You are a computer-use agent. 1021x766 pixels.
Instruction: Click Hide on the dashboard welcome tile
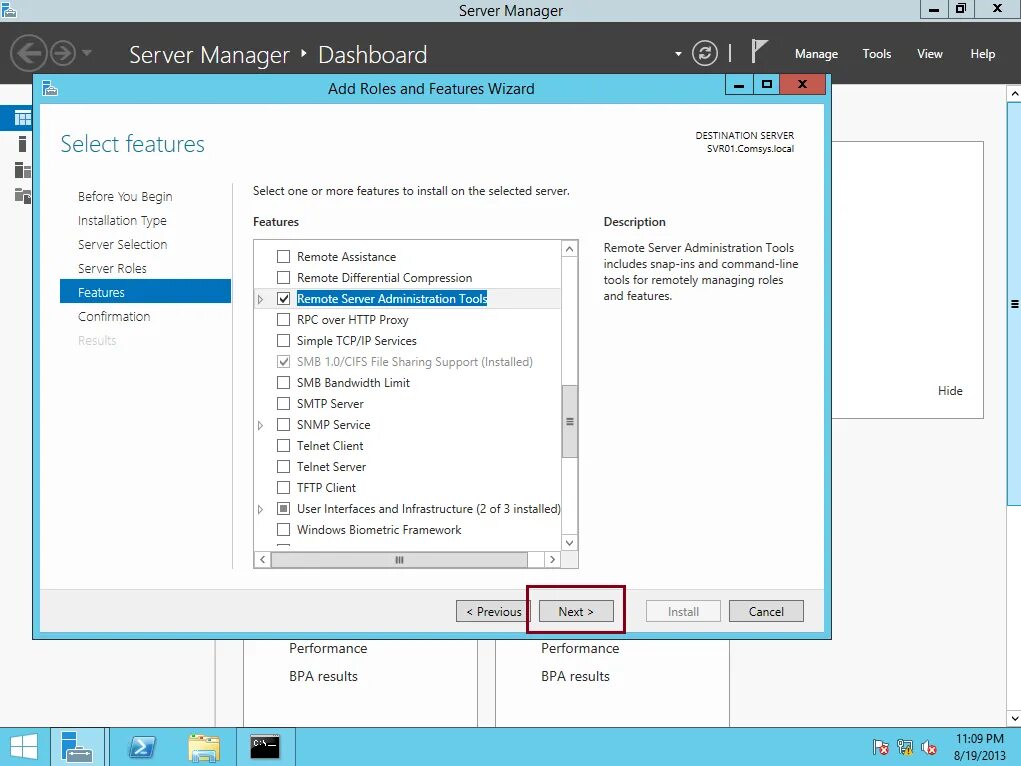tap(950, 391)
